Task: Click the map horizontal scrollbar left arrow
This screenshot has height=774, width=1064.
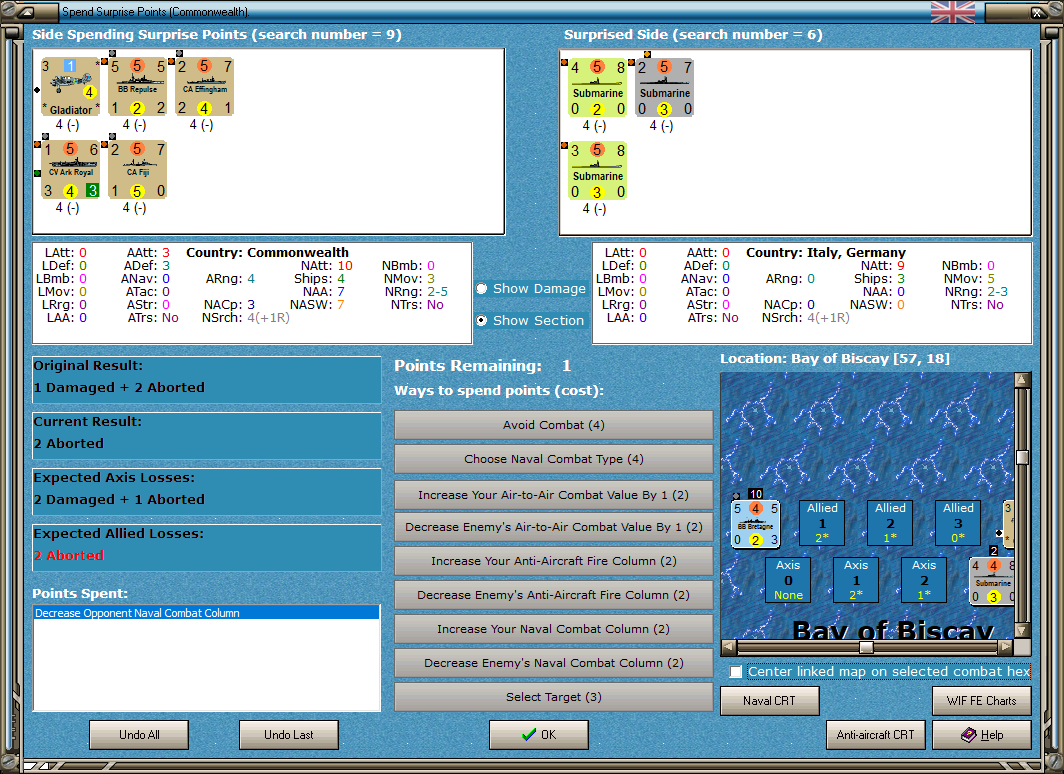Action: 728,647
